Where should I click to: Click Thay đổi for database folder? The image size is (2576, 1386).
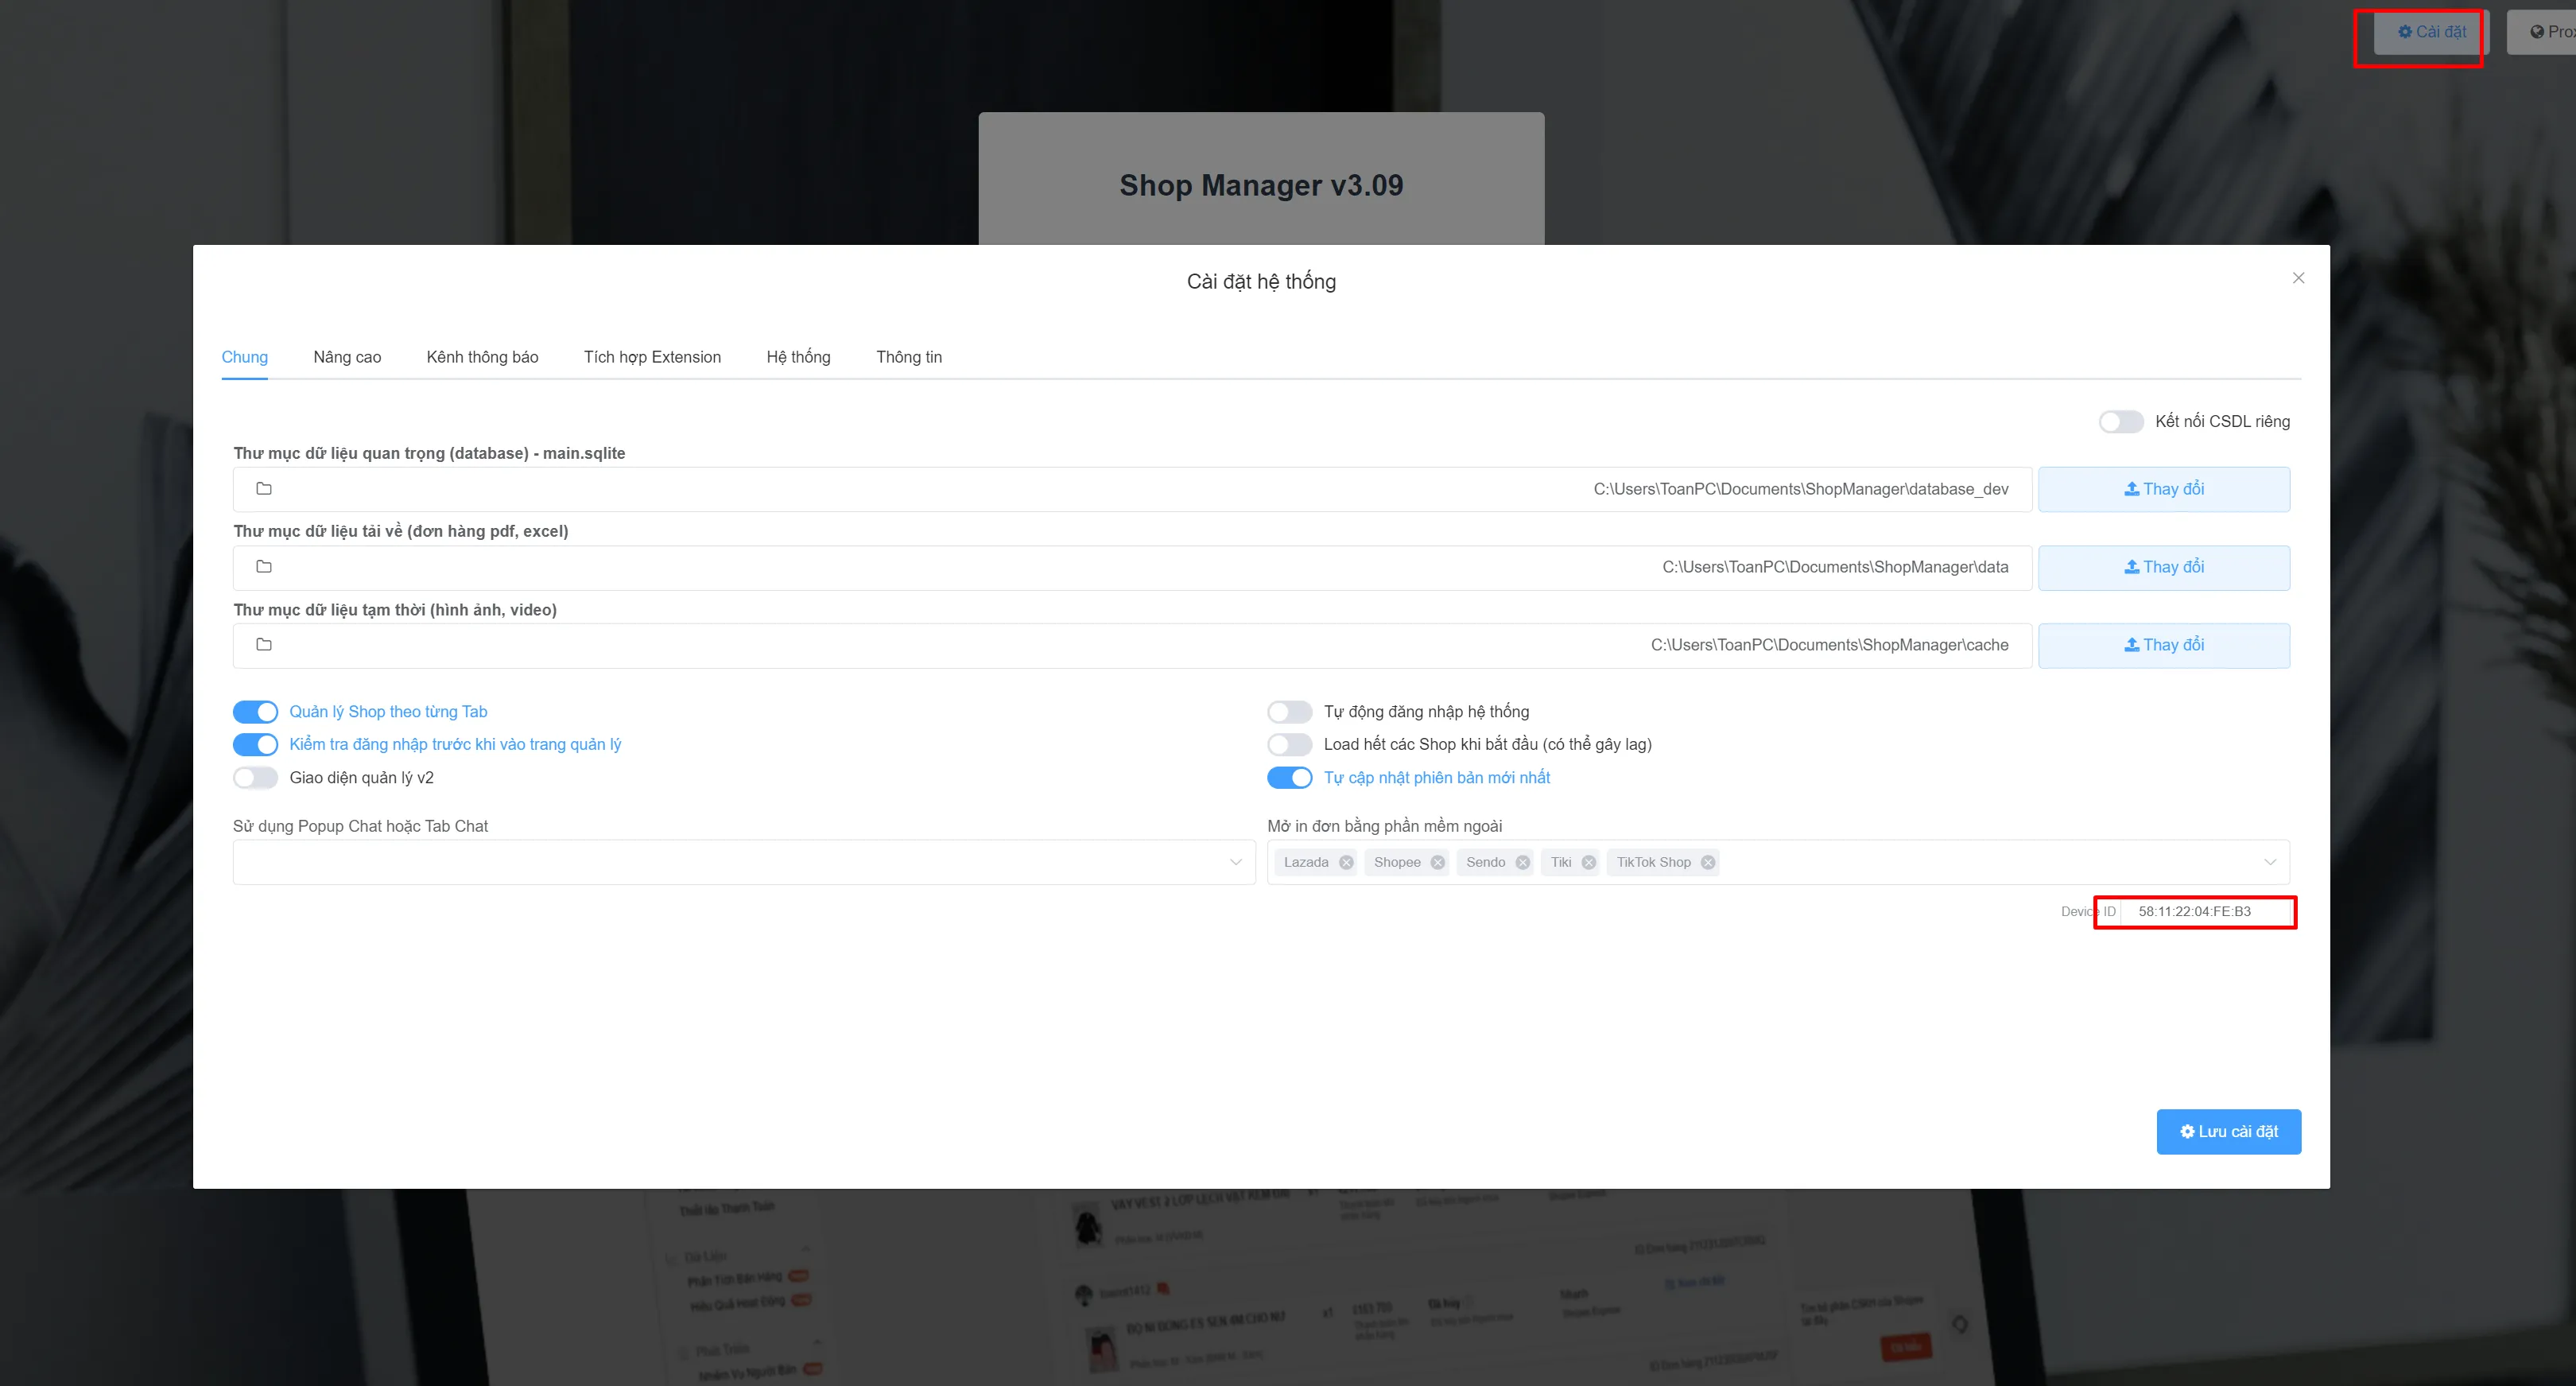pyautogui.click(x=2164, y=489)
